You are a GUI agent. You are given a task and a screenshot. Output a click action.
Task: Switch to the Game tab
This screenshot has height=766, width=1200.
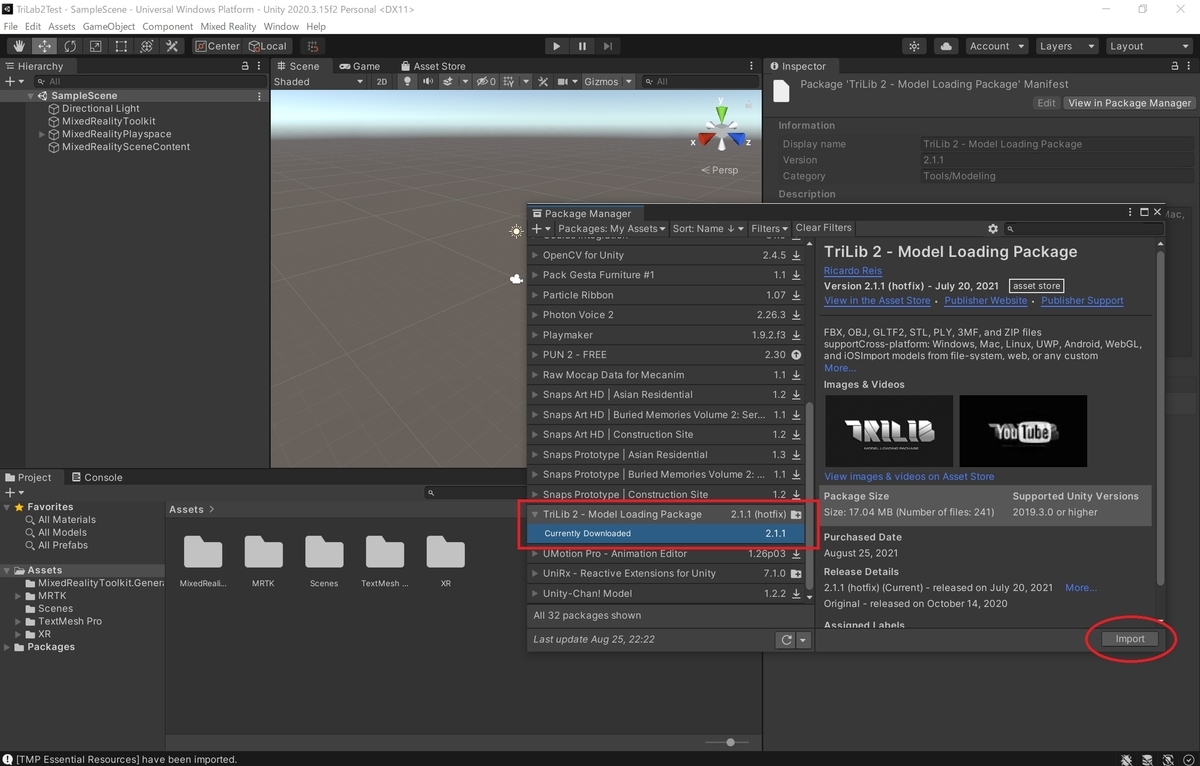point(359,66)
